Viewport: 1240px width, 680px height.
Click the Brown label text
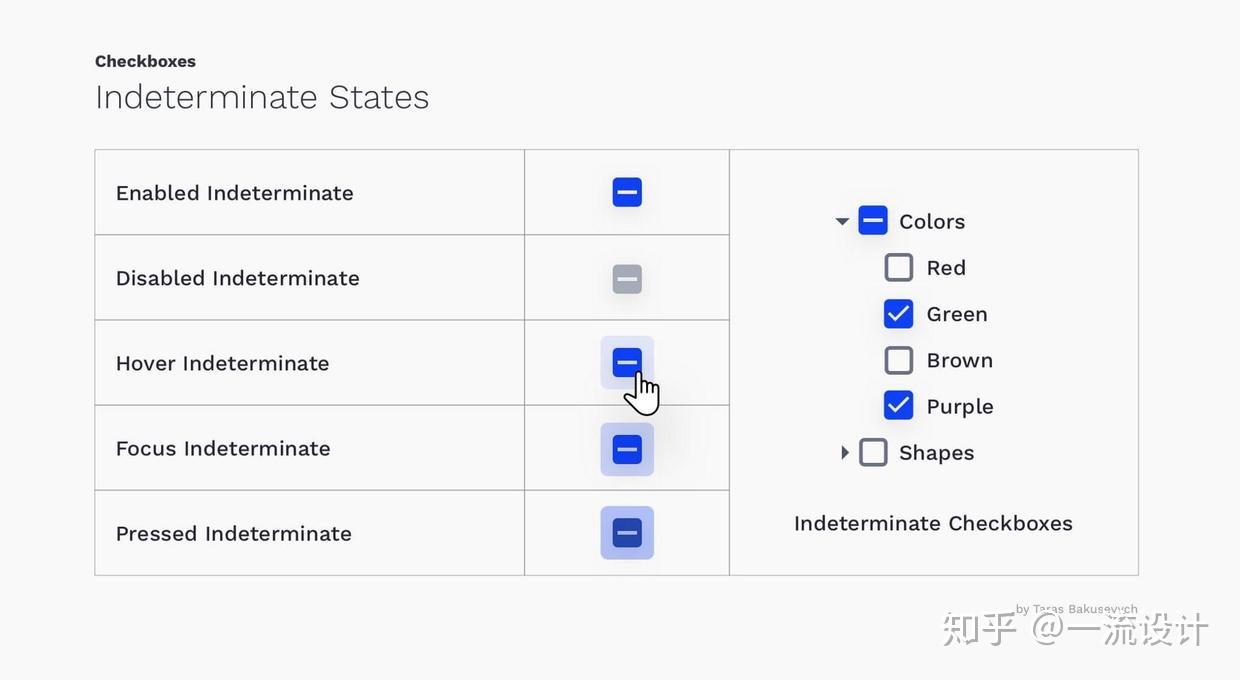(960, 360)
